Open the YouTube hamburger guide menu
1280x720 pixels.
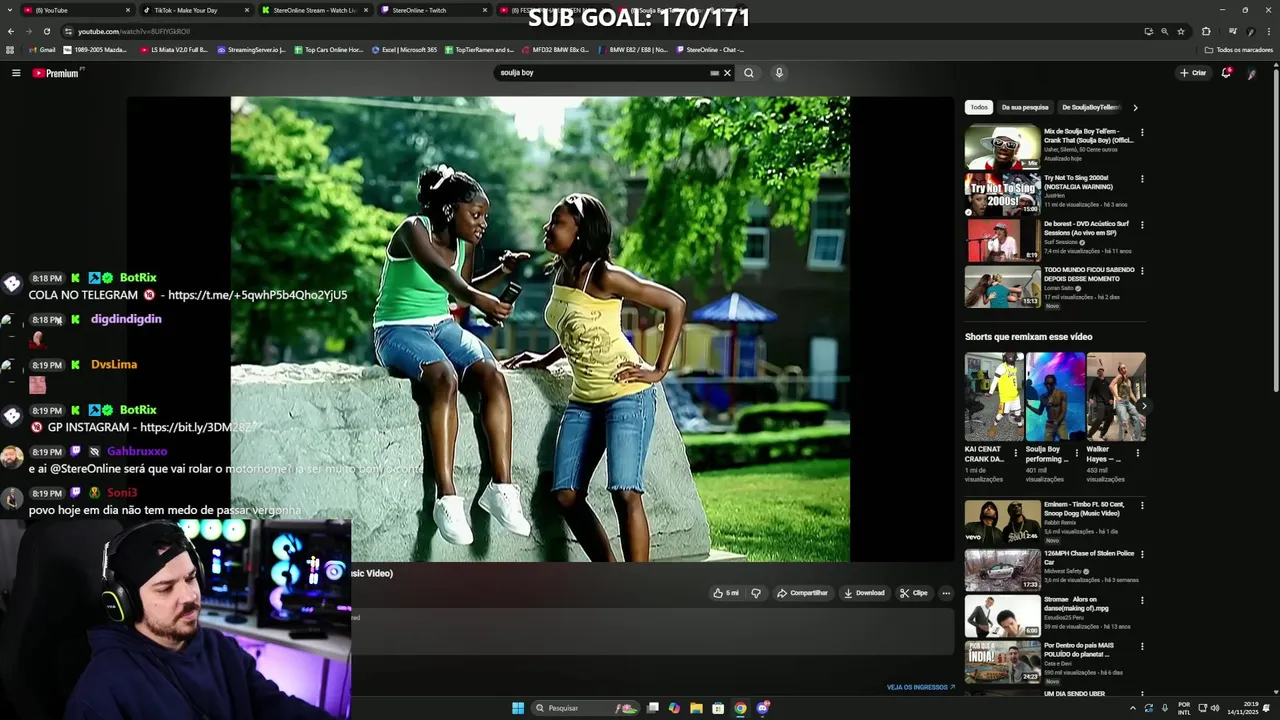16,73
